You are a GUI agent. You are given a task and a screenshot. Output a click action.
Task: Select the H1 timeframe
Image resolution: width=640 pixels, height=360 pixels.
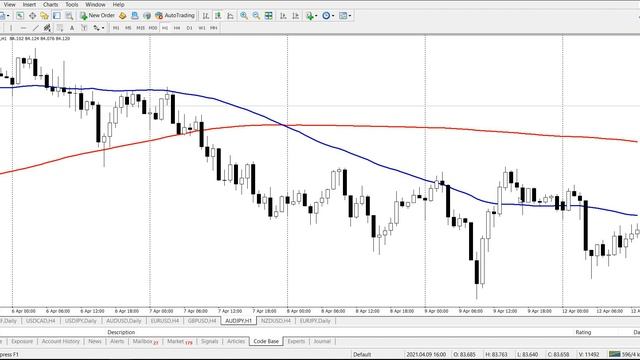pyautogui.click(x=165, y=28)
